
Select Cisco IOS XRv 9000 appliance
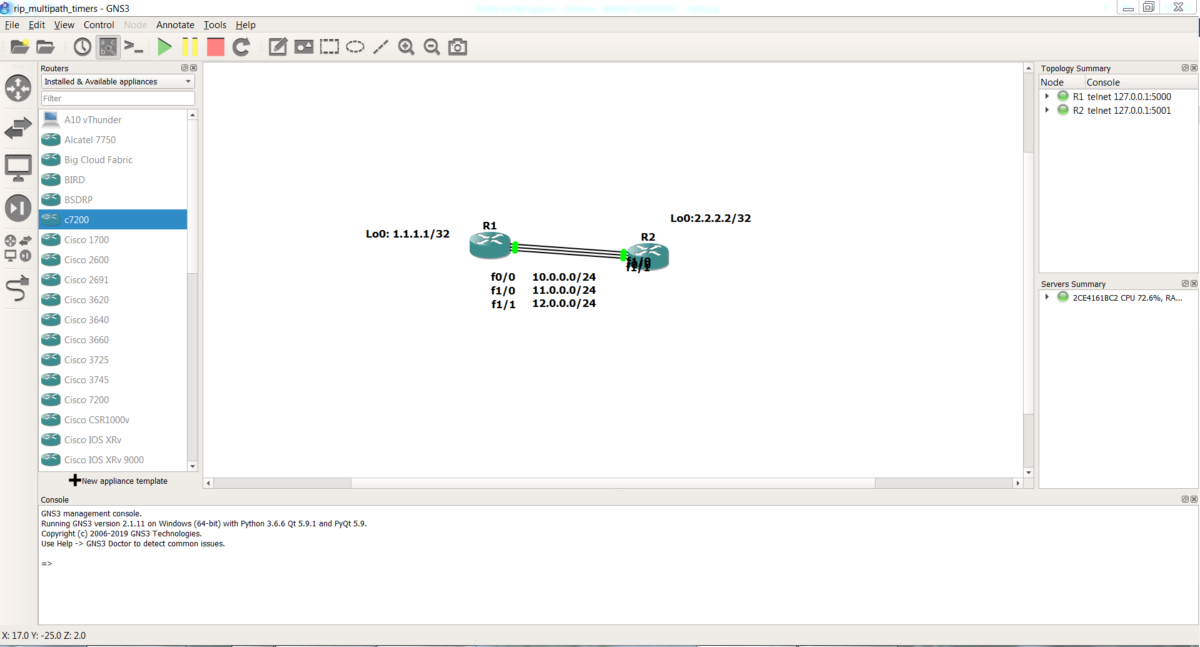tap(113, 460)
